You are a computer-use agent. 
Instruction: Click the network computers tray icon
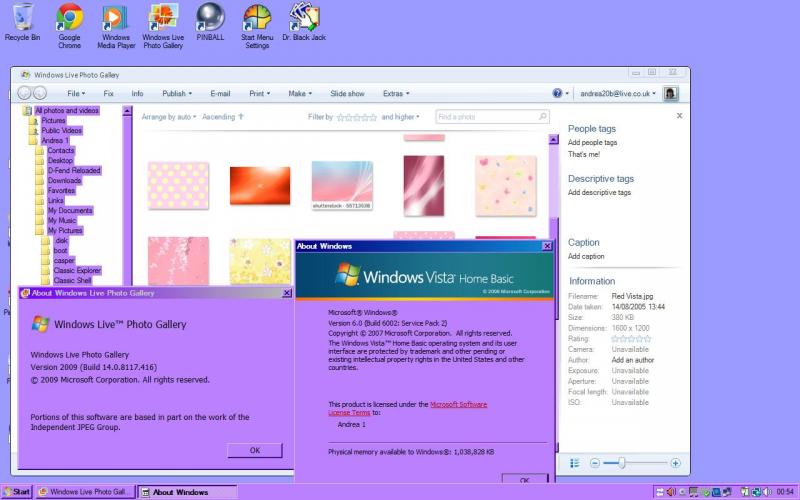(x=727, y=492)
